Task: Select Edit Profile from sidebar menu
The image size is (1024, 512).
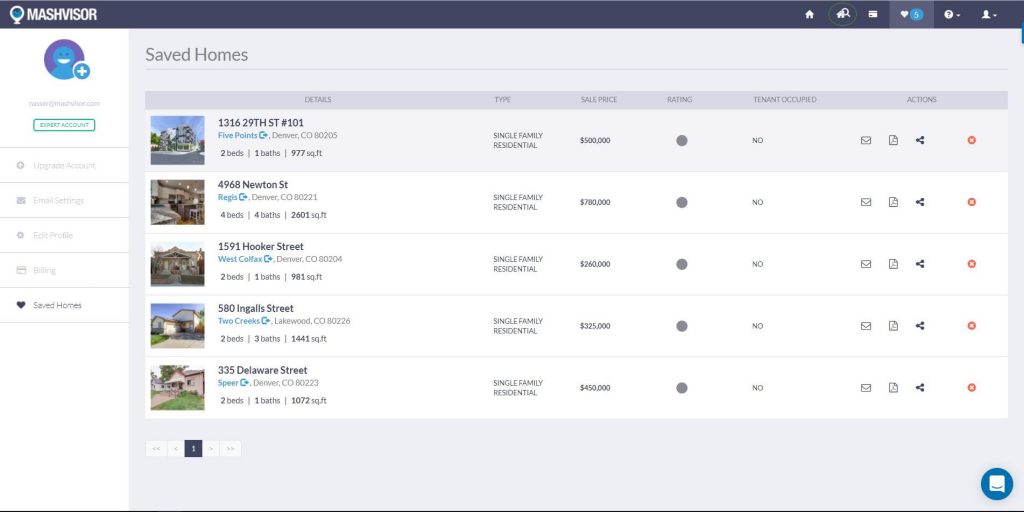Action: pyautogui.click(x=52, y=235)
